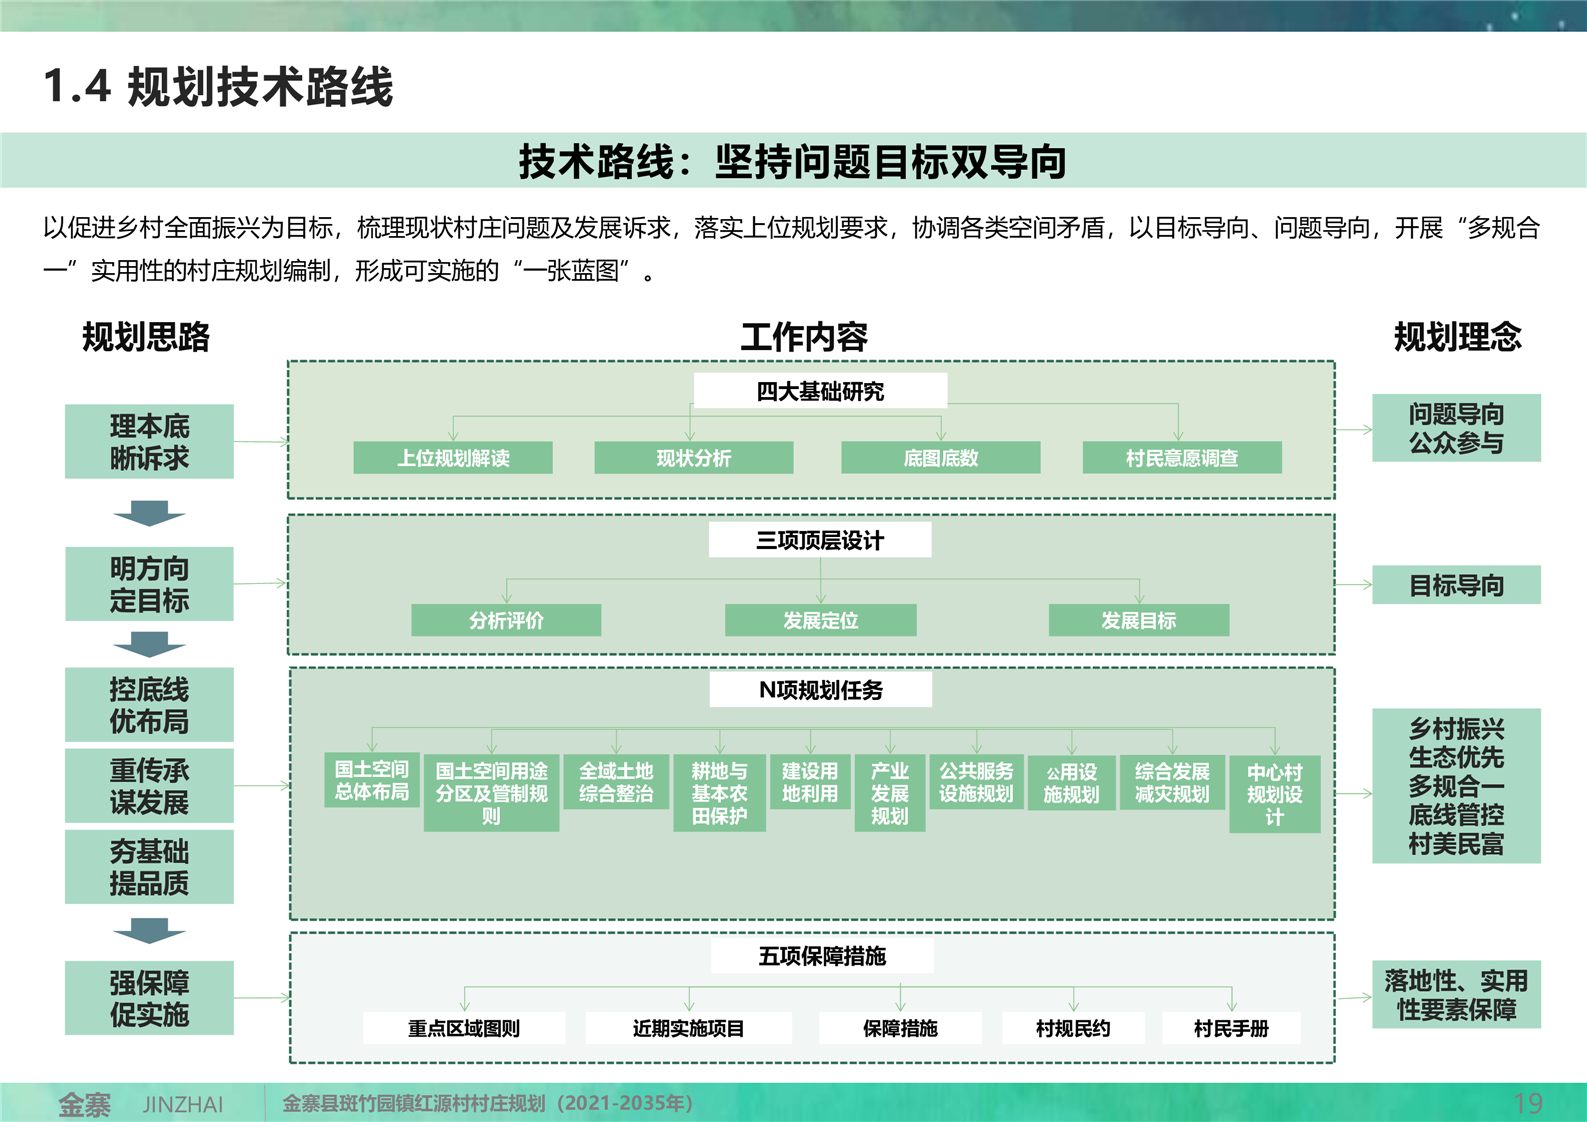The height and width of the screenshot is (1122, 1587).
Task: Click the down arrow below 明方向定目标
Action: (149, 644)
